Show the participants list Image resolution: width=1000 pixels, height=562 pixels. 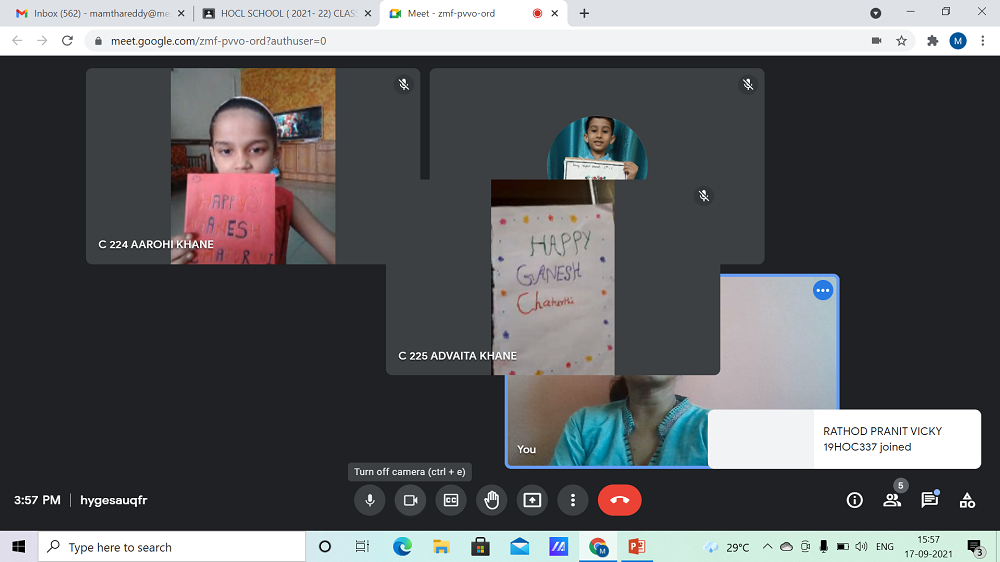tap(892, 500)
